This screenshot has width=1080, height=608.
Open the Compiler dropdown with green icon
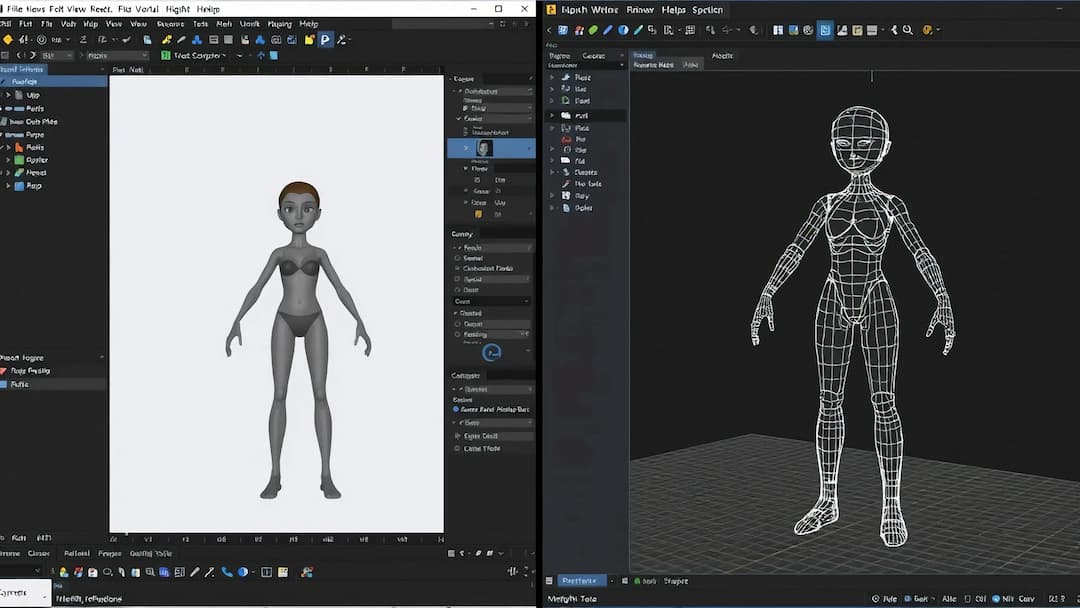point(196,56)
